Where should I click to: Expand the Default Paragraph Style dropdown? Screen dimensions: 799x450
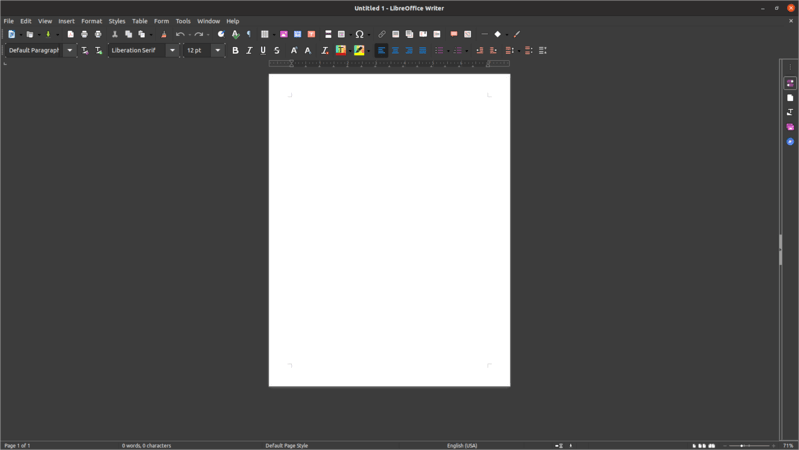tap(70, 50)
